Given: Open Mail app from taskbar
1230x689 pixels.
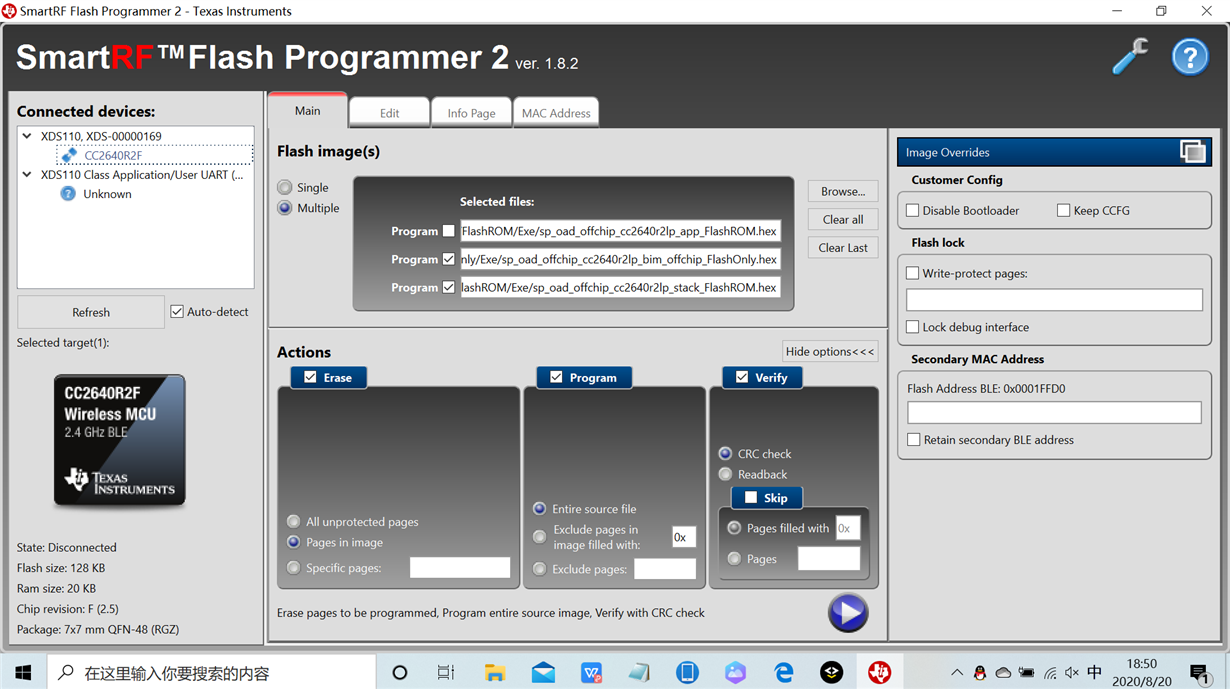Looking at the screenshot, I should pos(543,673).
